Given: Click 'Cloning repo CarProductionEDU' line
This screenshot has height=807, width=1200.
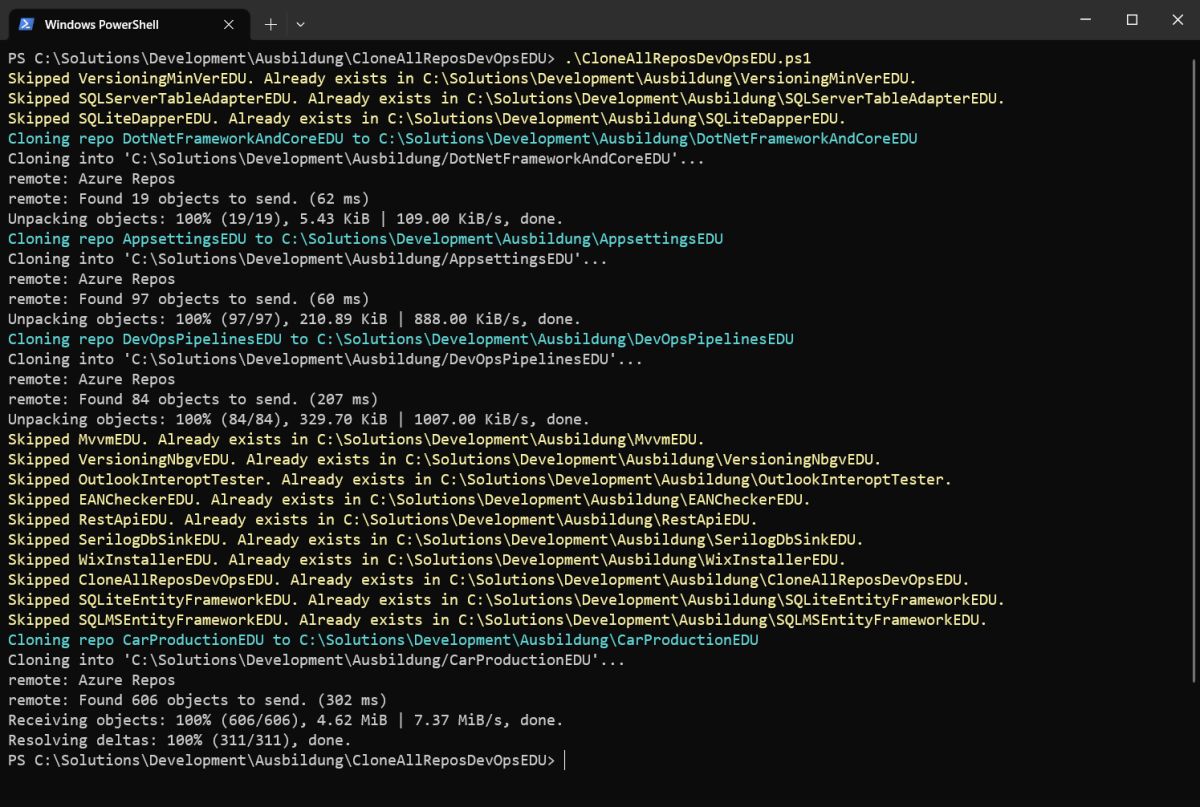Looking at the screenshot, I should tap(383, 638).
